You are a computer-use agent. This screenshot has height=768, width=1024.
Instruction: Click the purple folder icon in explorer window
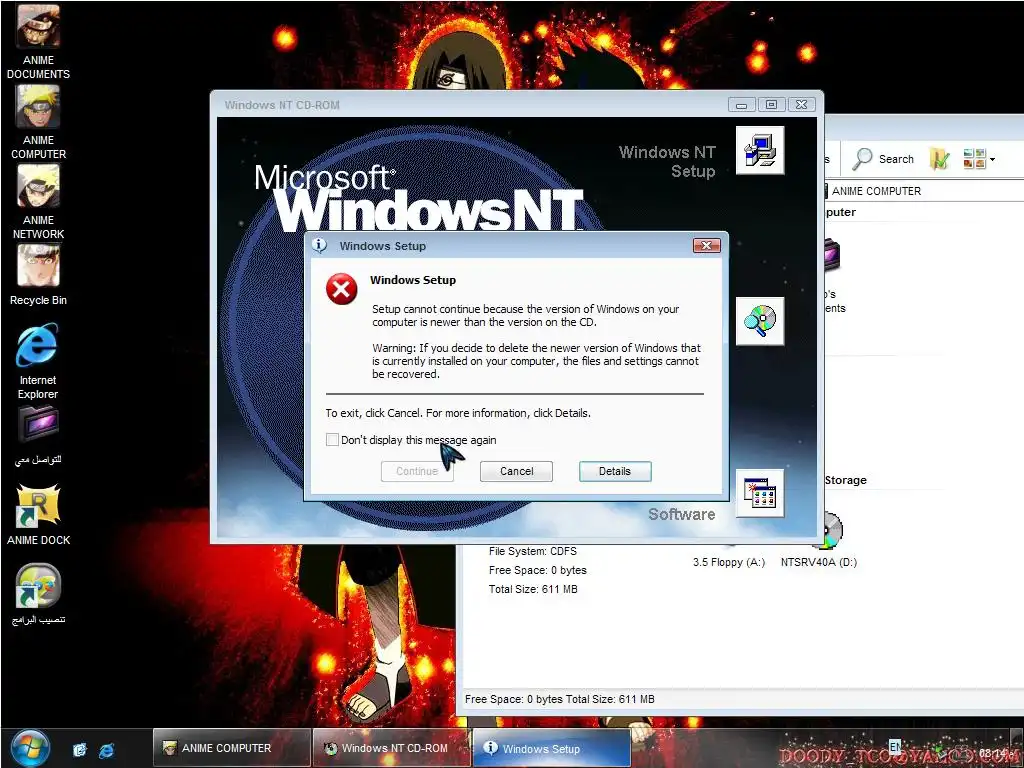tap(832, 255)
